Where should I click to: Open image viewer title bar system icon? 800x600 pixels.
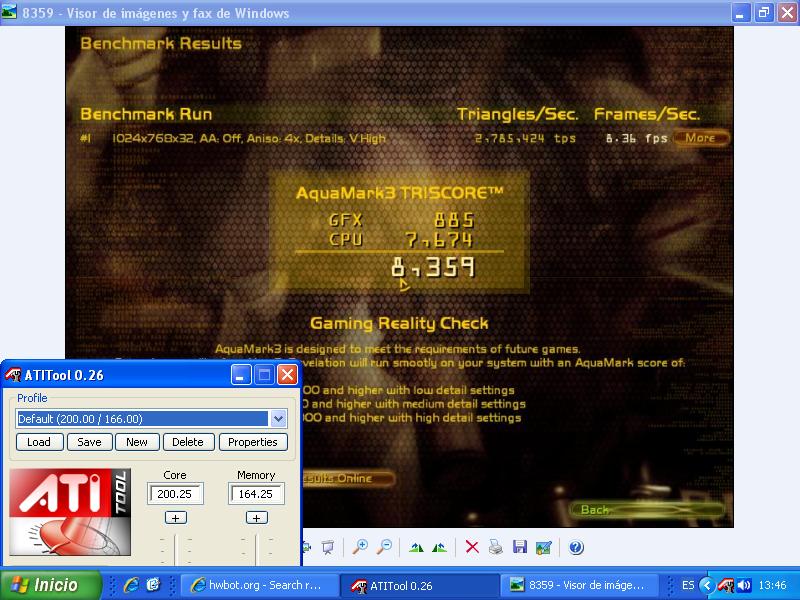click(9, 12)
